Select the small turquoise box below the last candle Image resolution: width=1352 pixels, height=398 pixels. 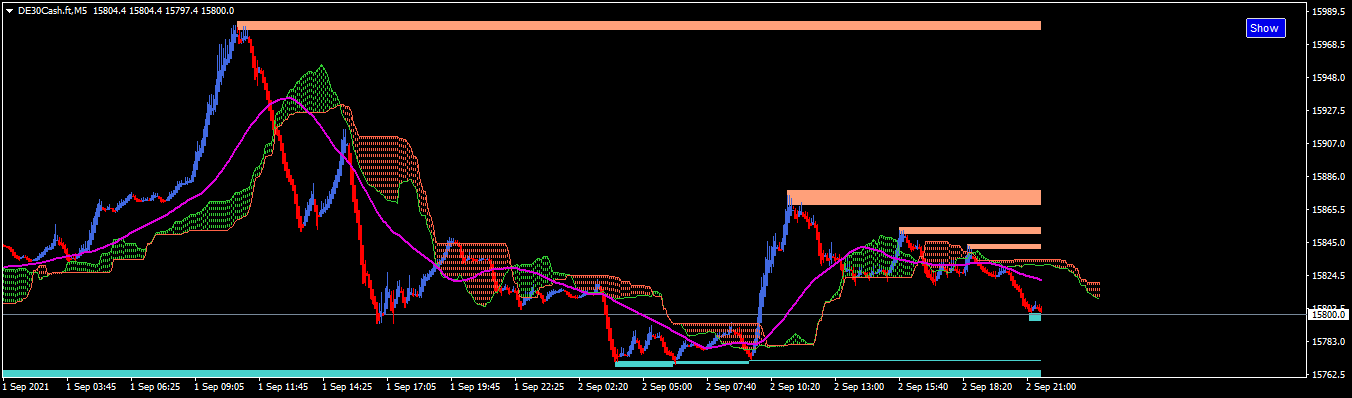click(x=1035, y=317)
